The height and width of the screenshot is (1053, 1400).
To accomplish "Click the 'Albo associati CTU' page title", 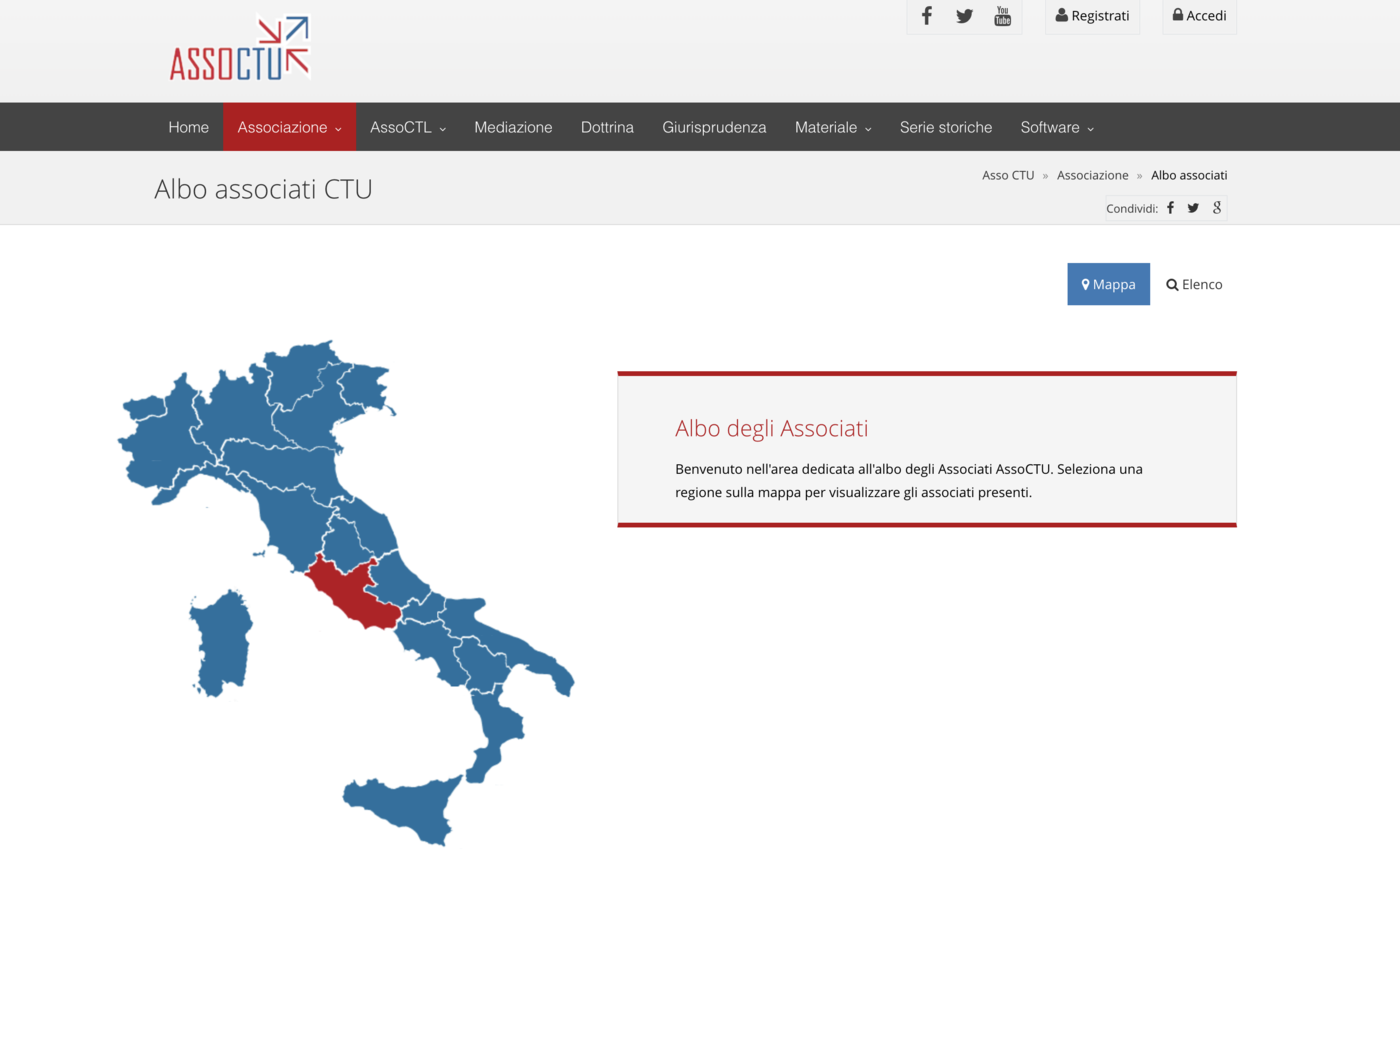I will click(x=263, y=189).
